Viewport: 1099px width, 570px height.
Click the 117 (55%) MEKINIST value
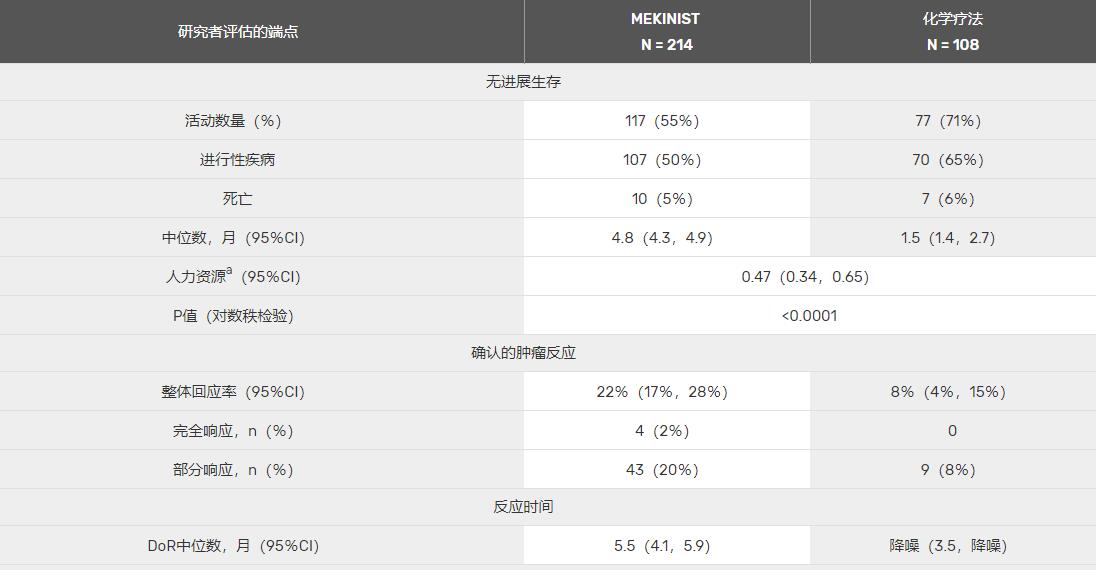tap(663, 121)
